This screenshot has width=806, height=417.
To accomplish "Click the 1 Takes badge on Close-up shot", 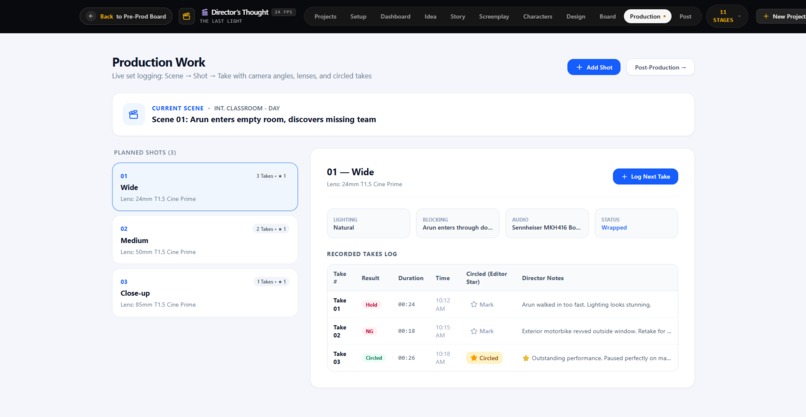I will point(271,282).
